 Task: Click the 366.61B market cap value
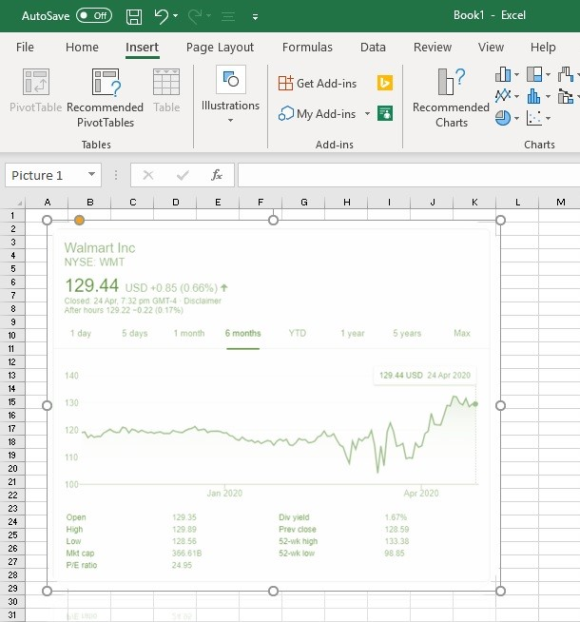(187, 553)
